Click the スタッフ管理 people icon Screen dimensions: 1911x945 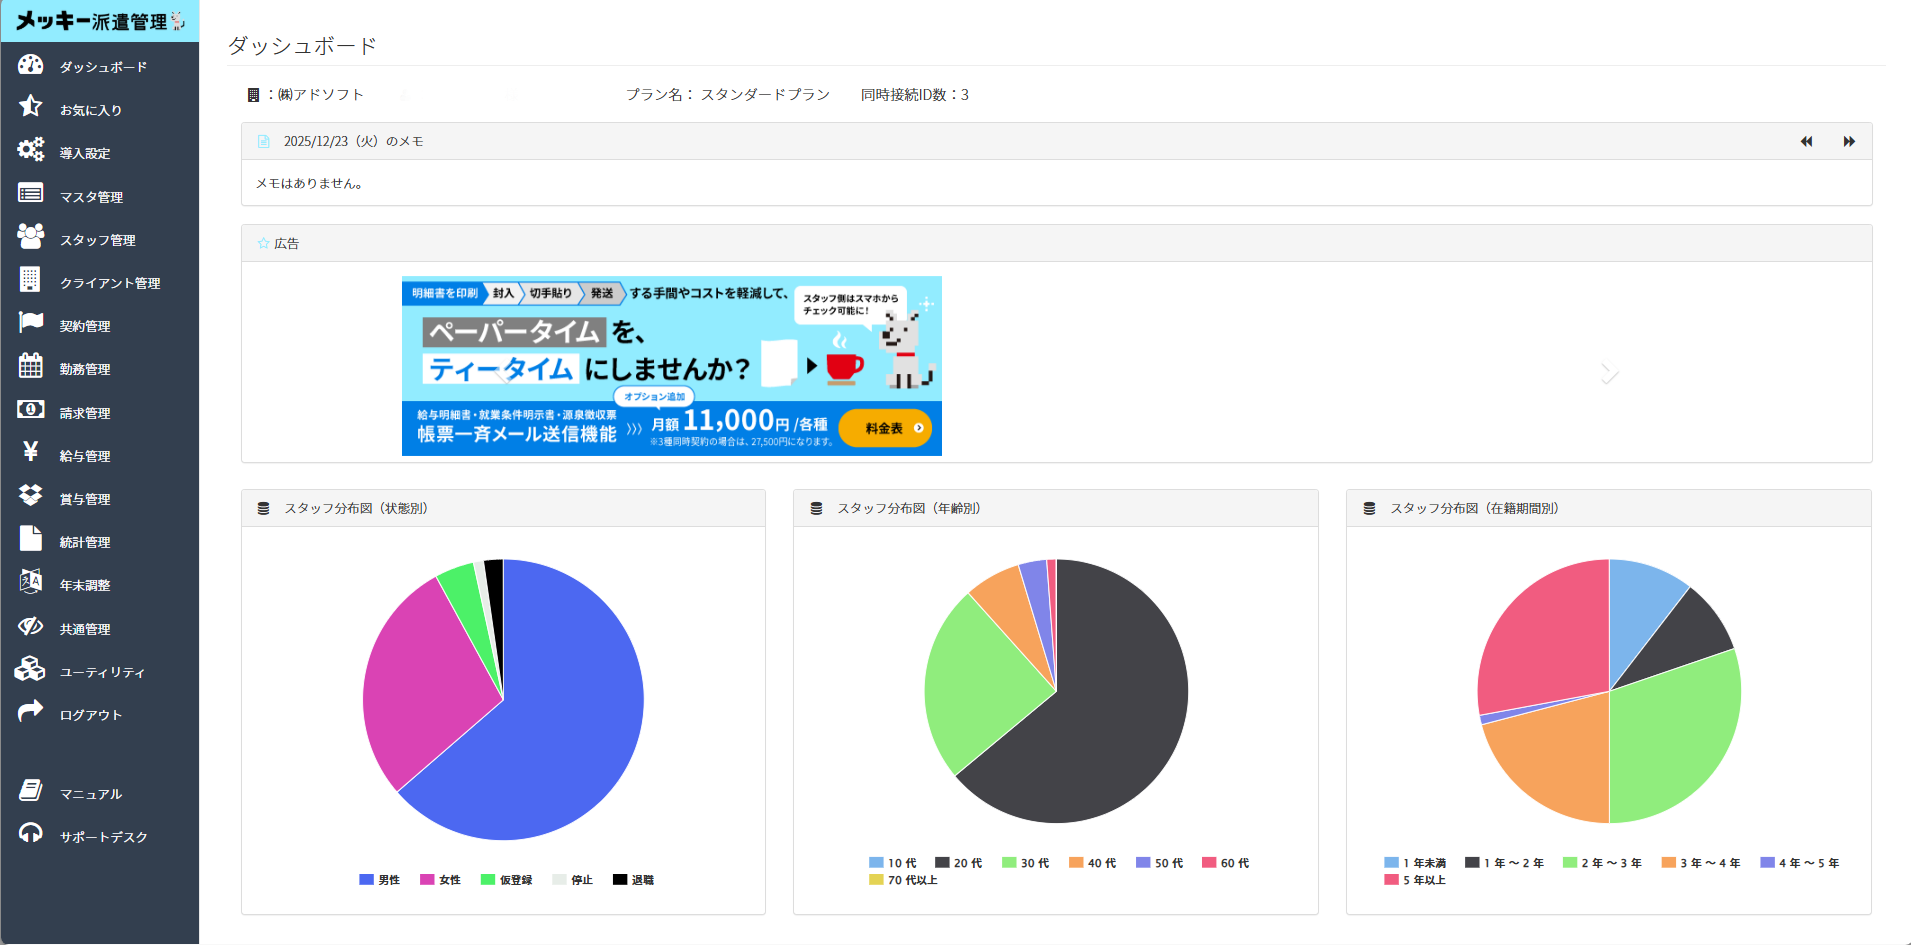click(31, 237)
